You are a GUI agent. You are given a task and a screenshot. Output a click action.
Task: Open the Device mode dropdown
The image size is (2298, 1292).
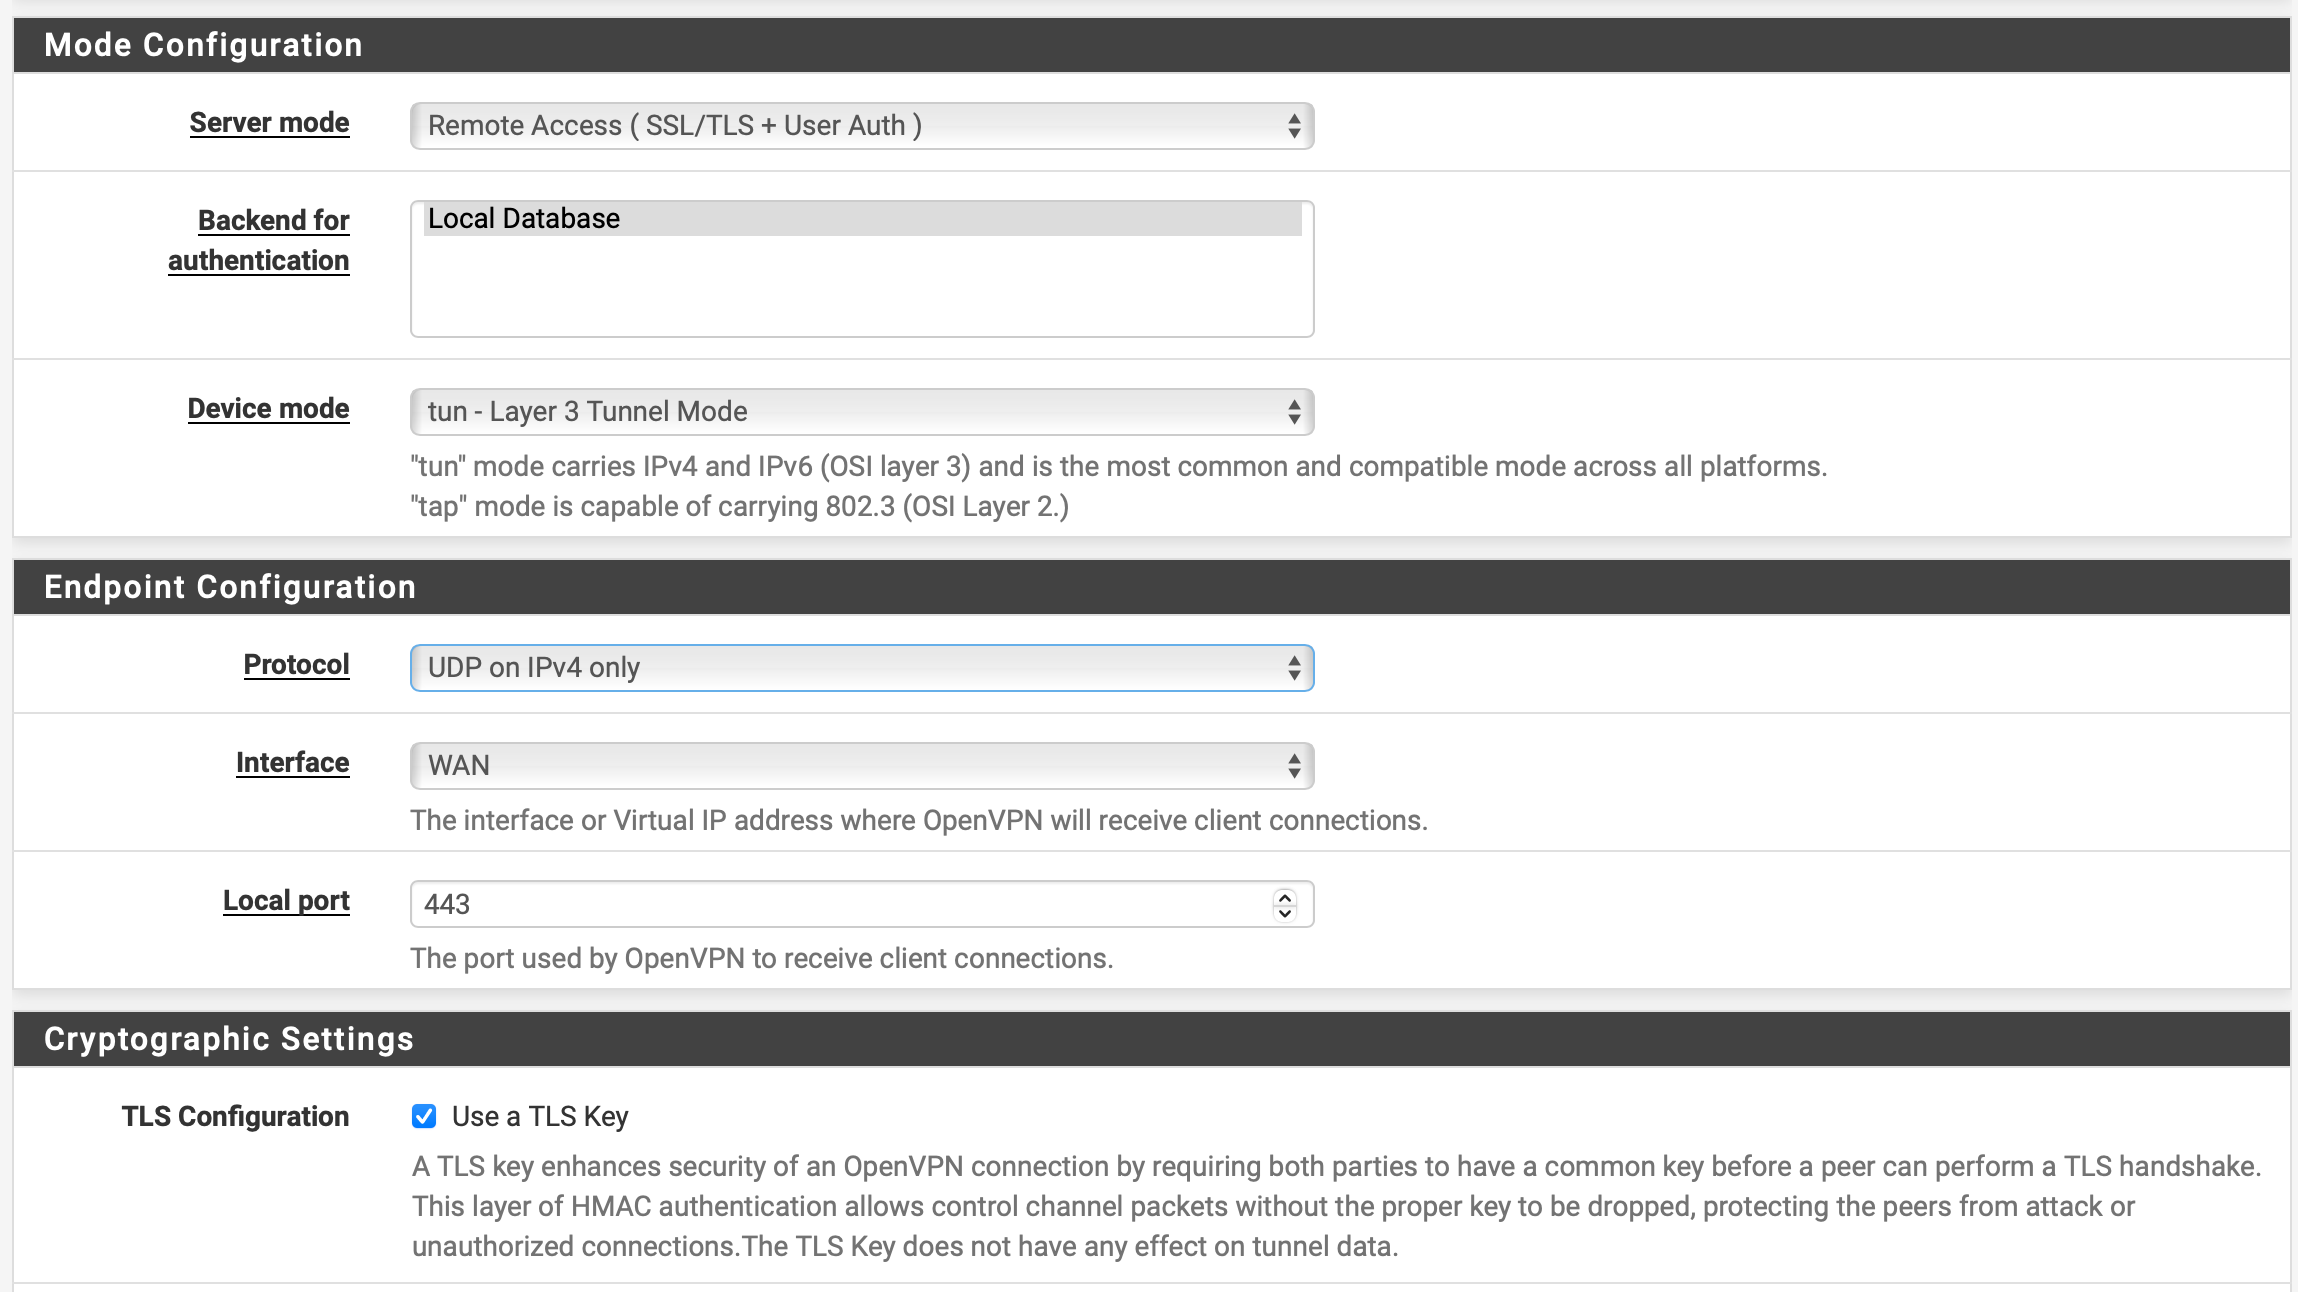pyautogui.click(x=860, y=412)
